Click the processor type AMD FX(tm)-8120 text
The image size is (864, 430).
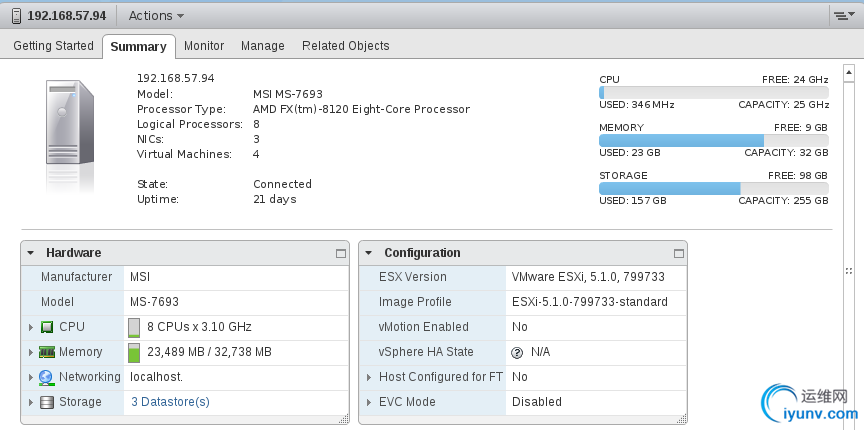[361, 109]
